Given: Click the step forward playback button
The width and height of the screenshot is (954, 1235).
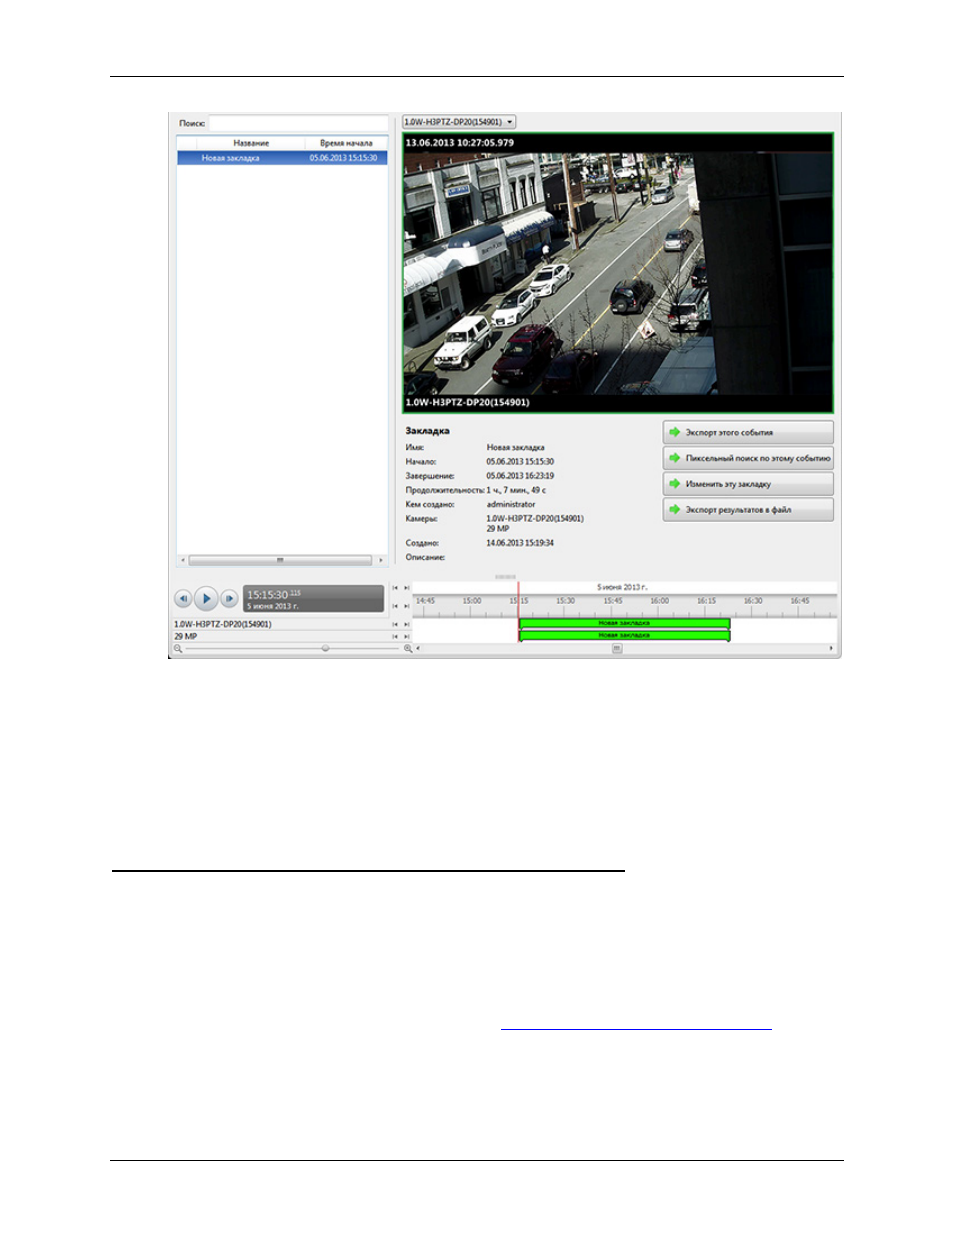Looking at the screenshot, I should [229, 599].
